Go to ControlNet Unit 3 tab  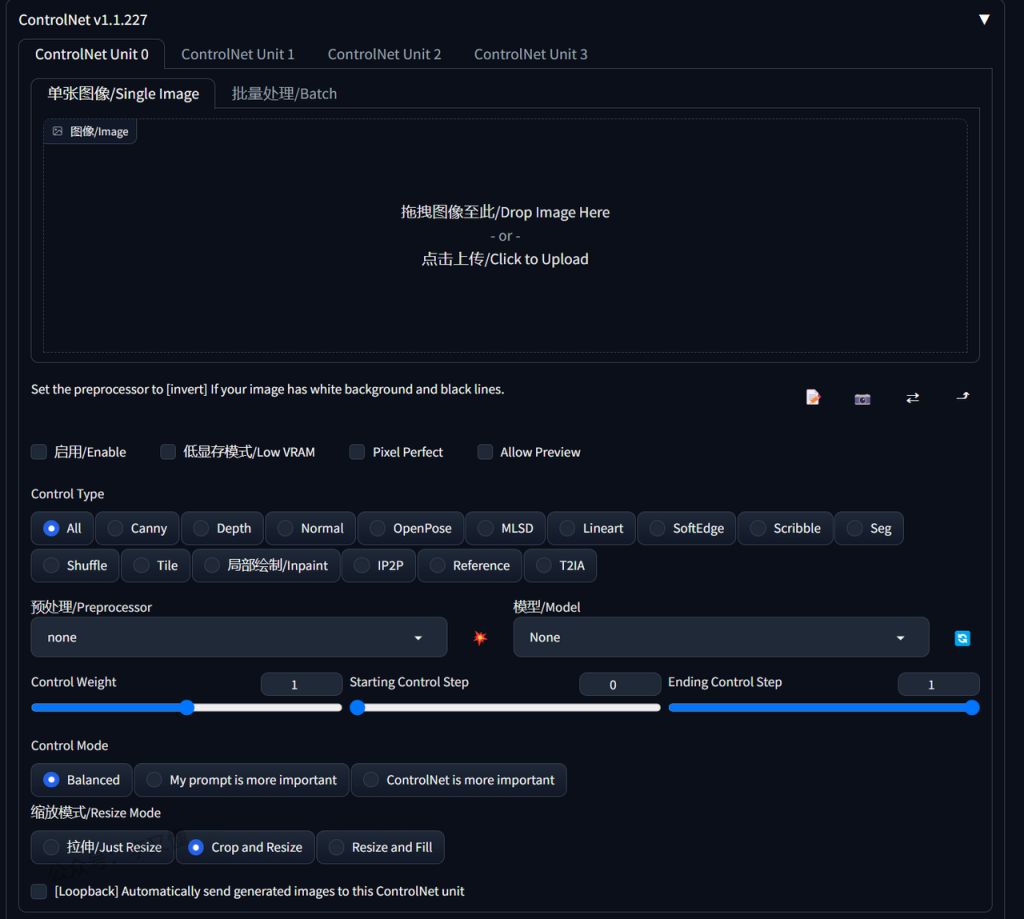530,54
